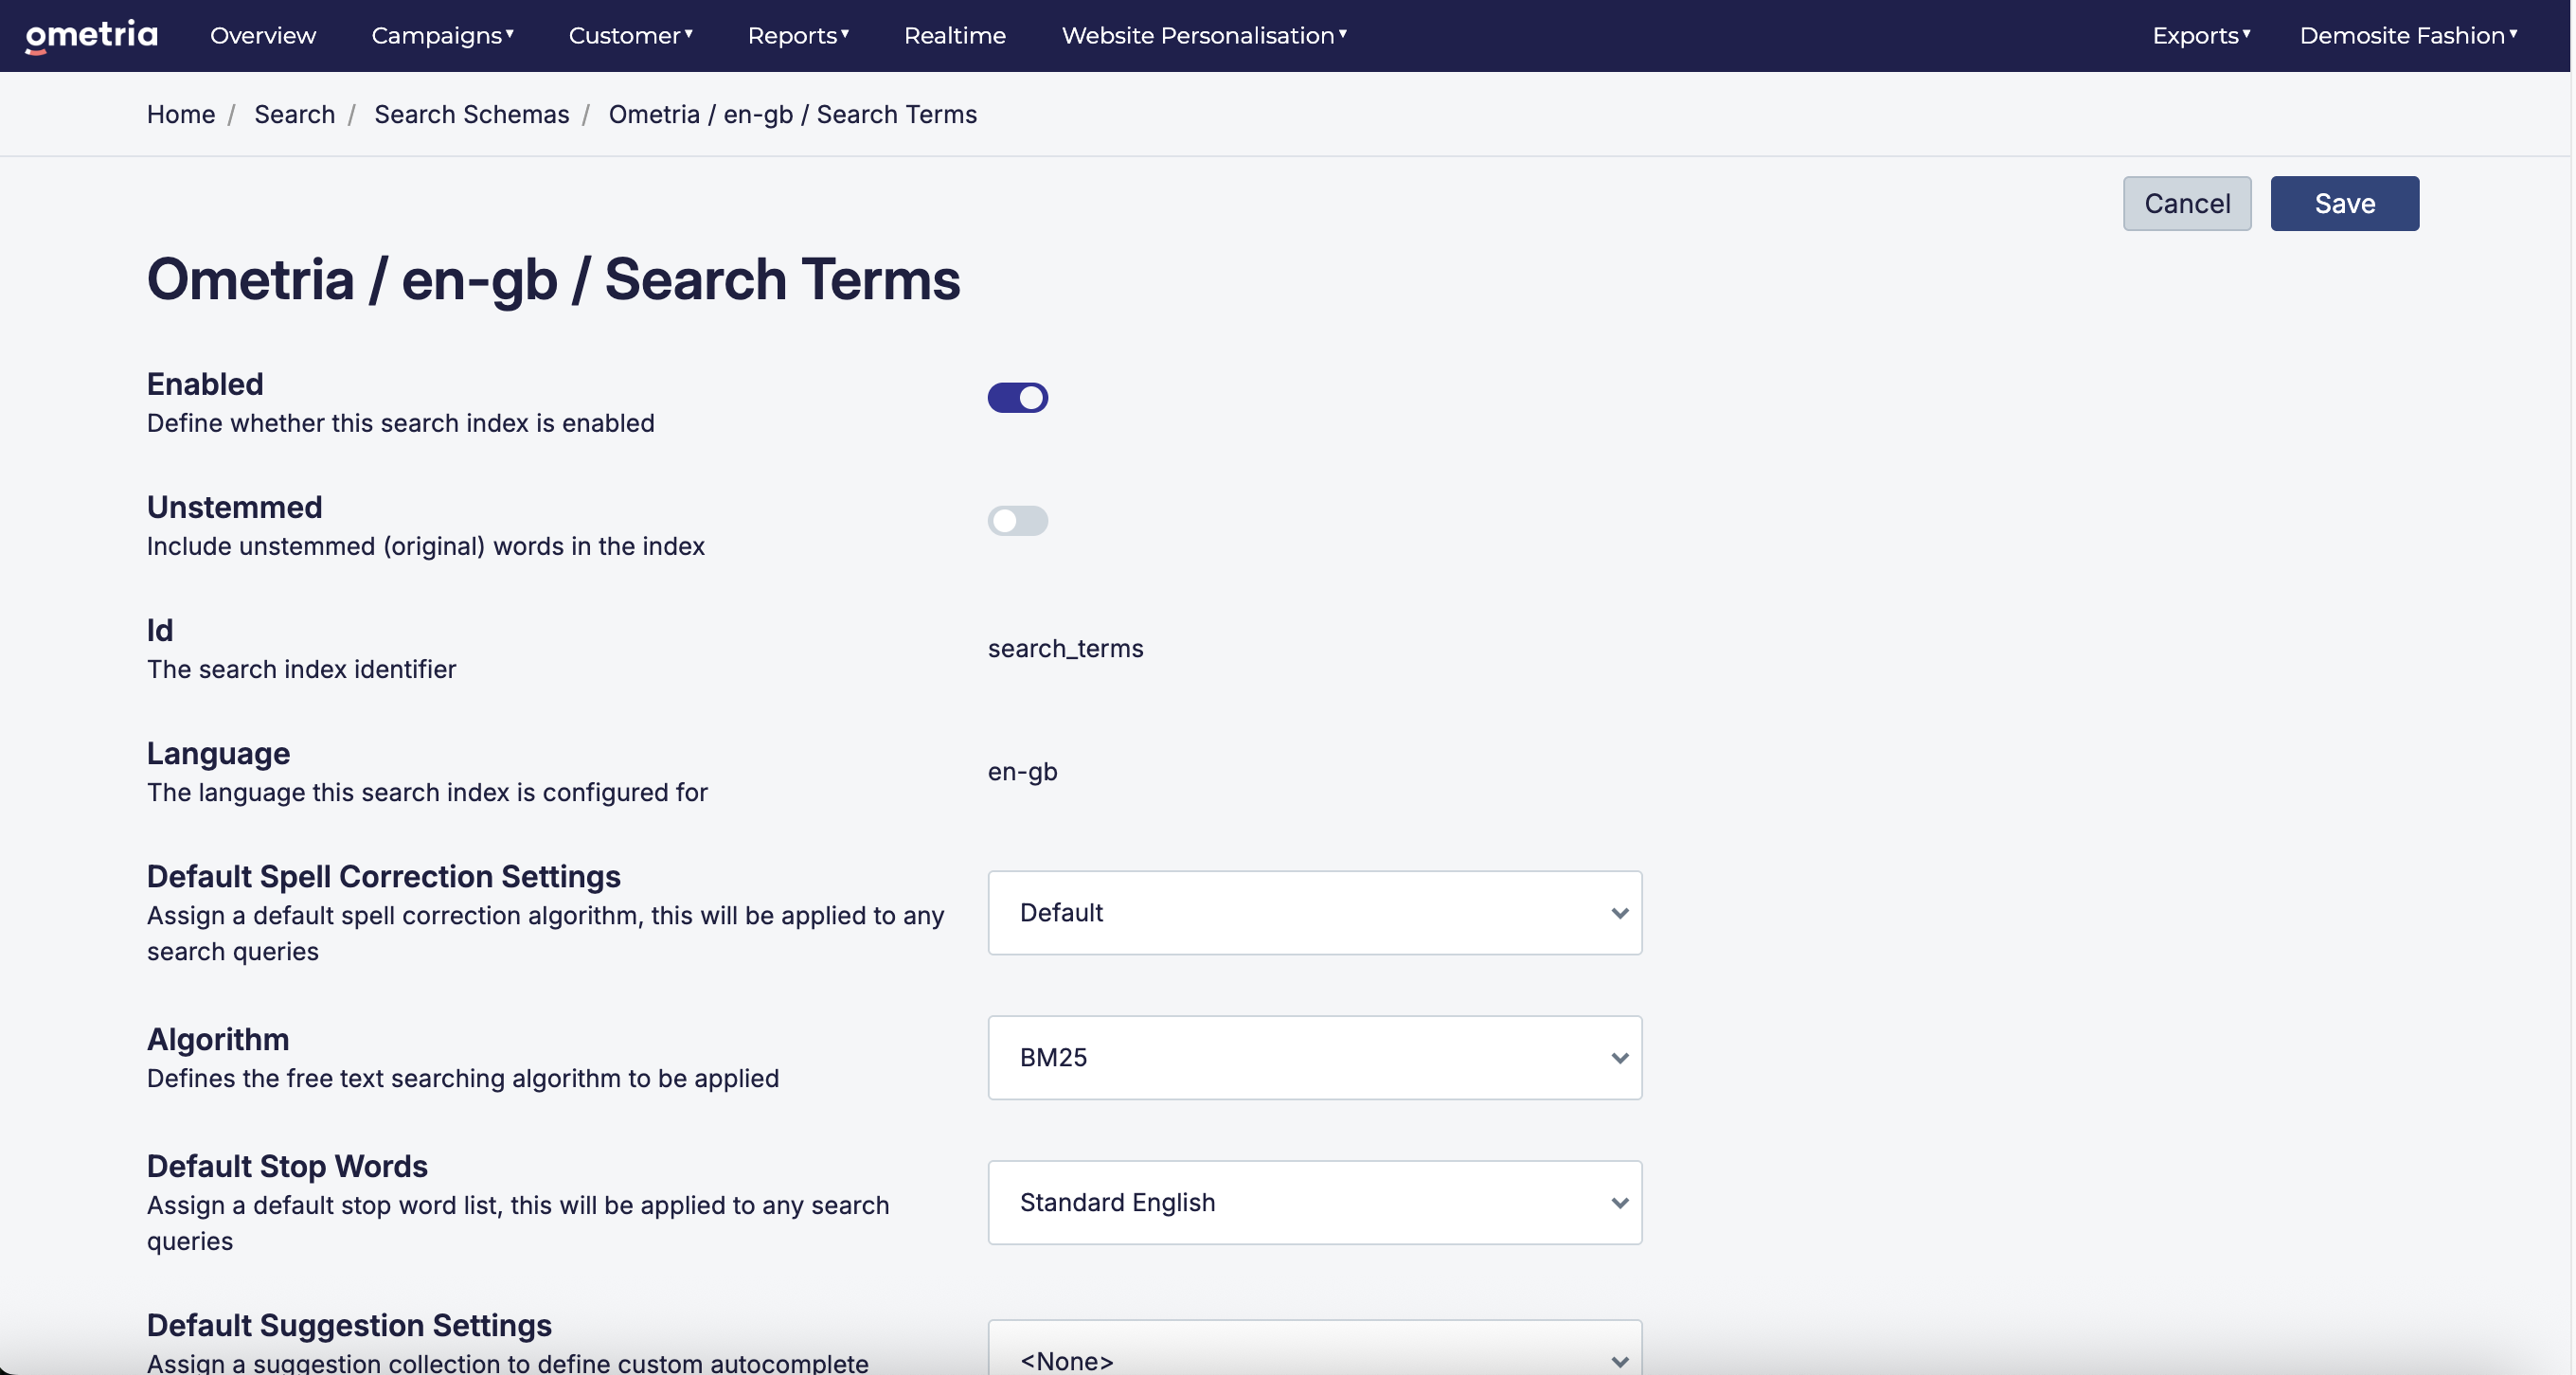This screenshot has width=2576, height=1375.
Task: Open the Demosite Fashion account menu
Action: (x=2408, y=36)
